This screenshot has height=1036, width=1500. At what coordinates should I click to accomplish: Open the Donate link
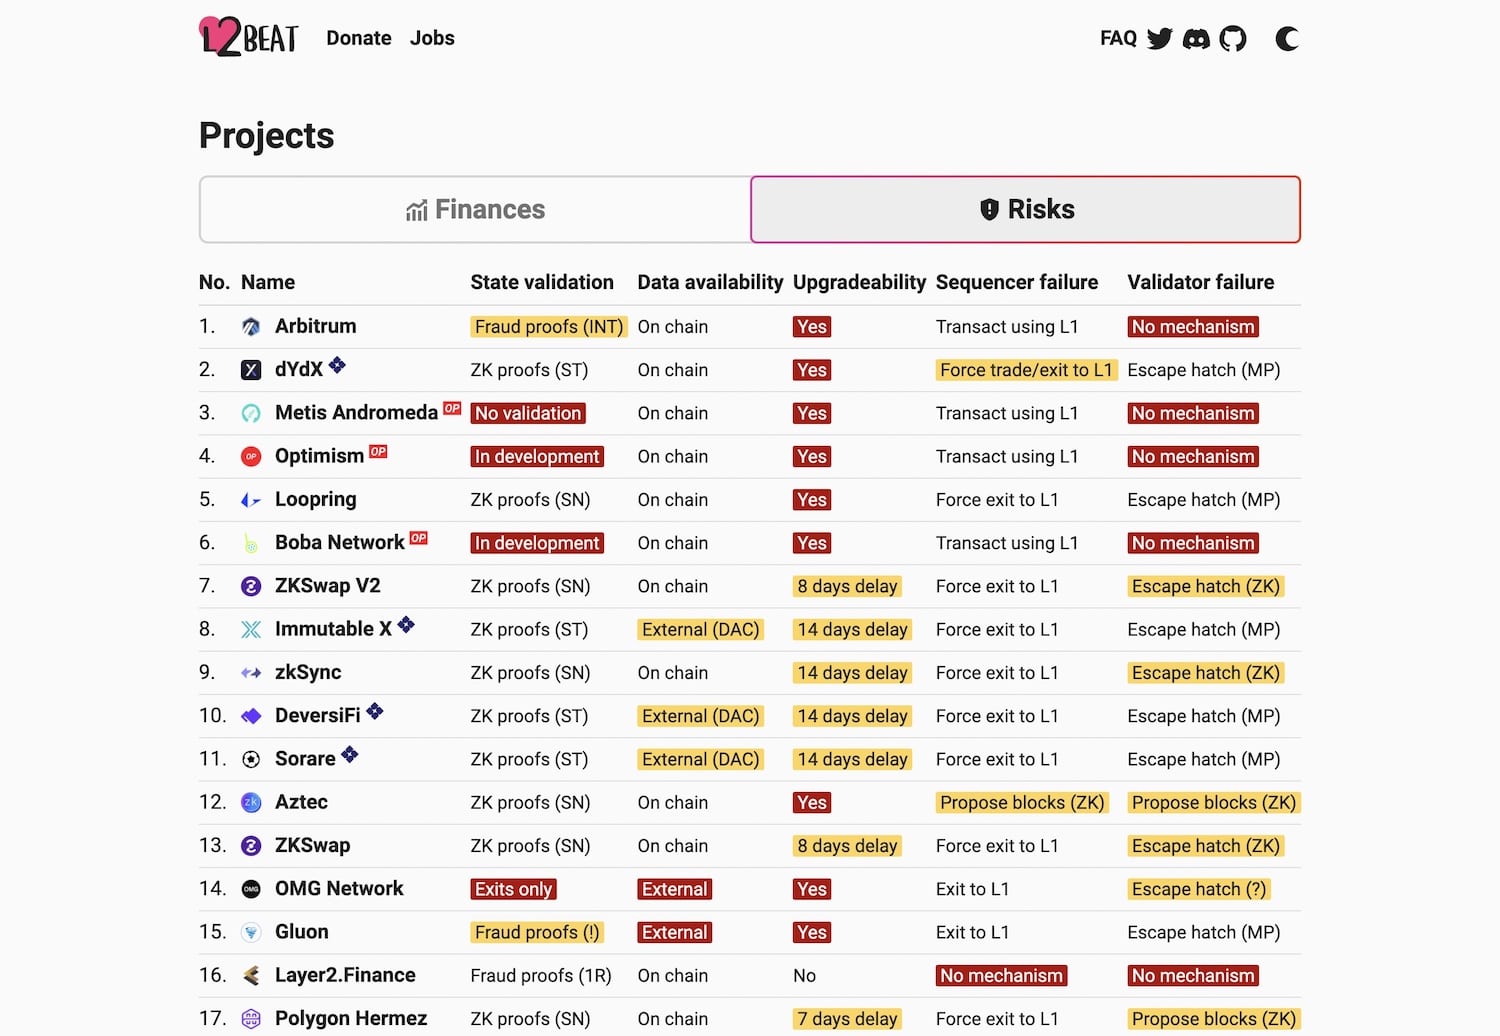click(x=359, y=38)
